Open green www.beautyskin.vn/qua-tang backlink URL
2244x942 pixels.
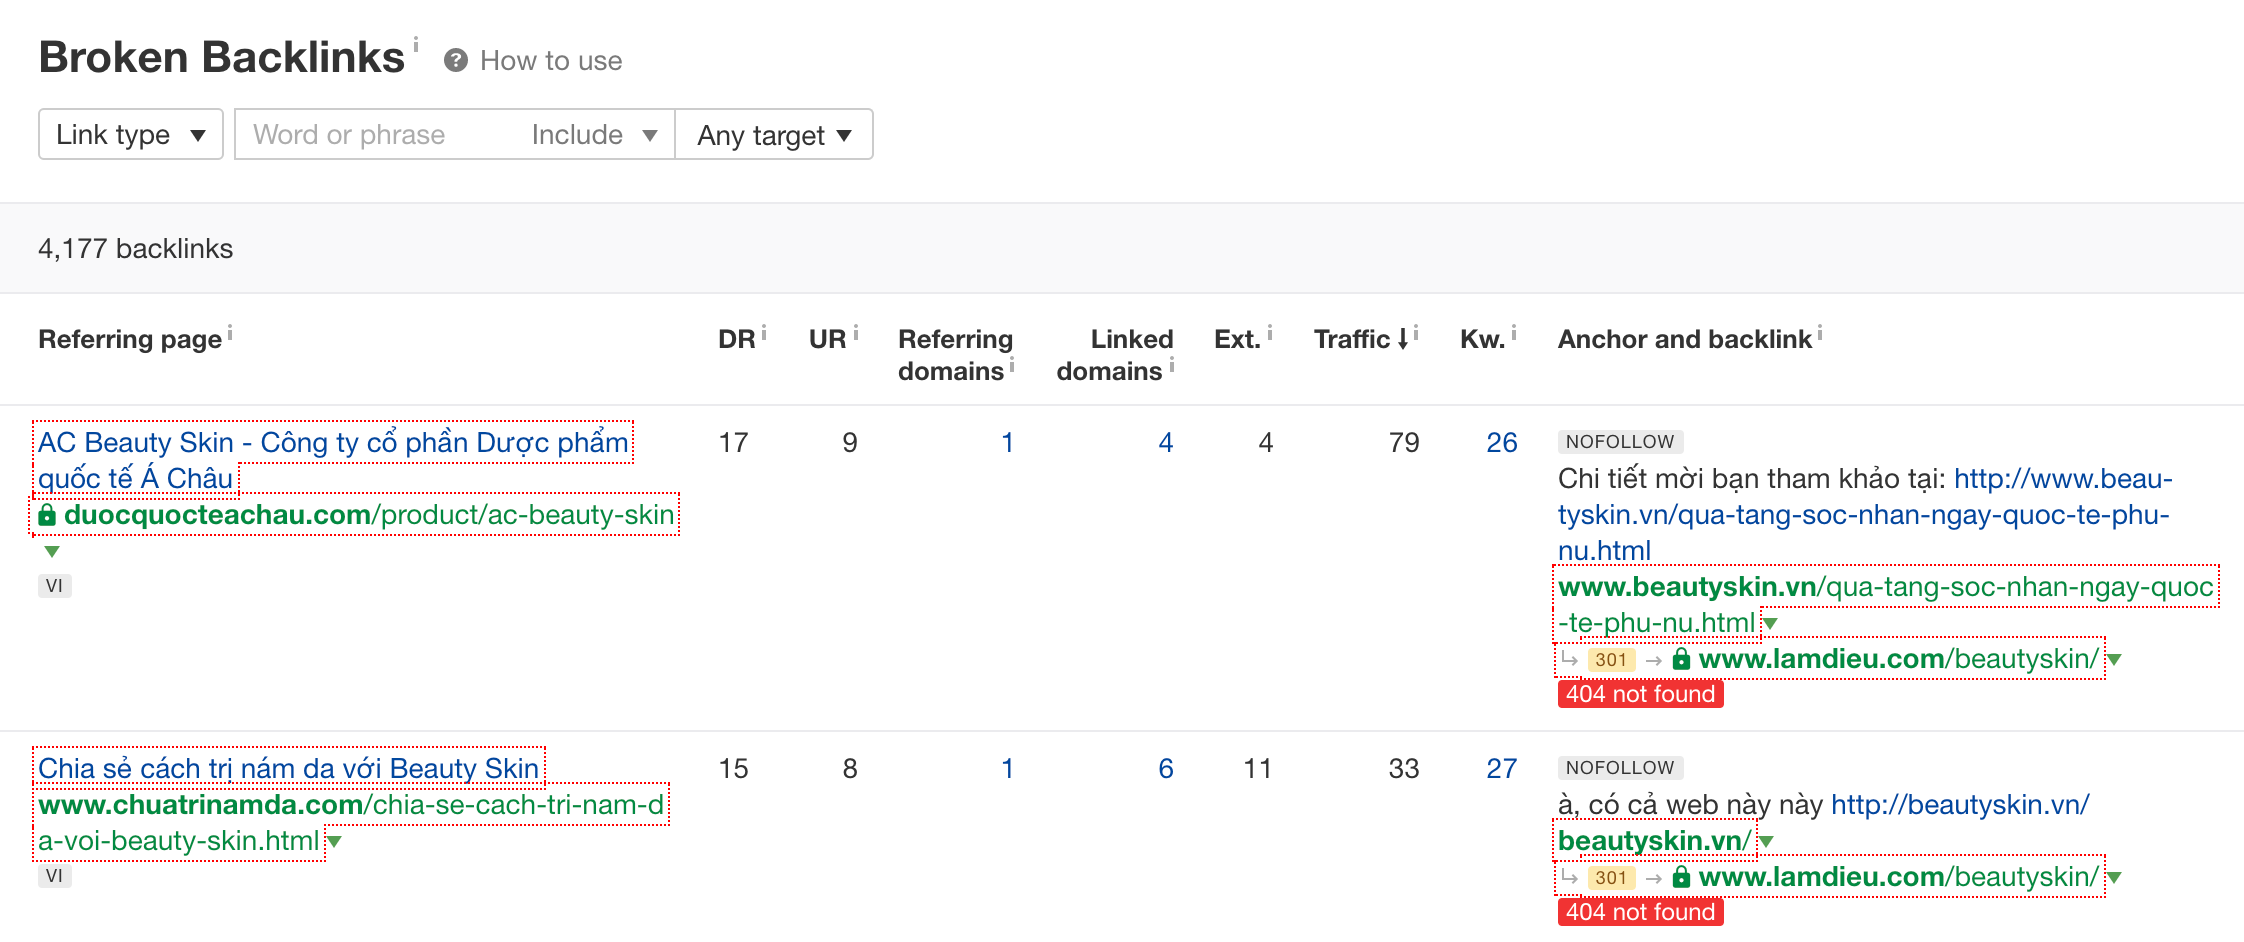pos(1886,604)
